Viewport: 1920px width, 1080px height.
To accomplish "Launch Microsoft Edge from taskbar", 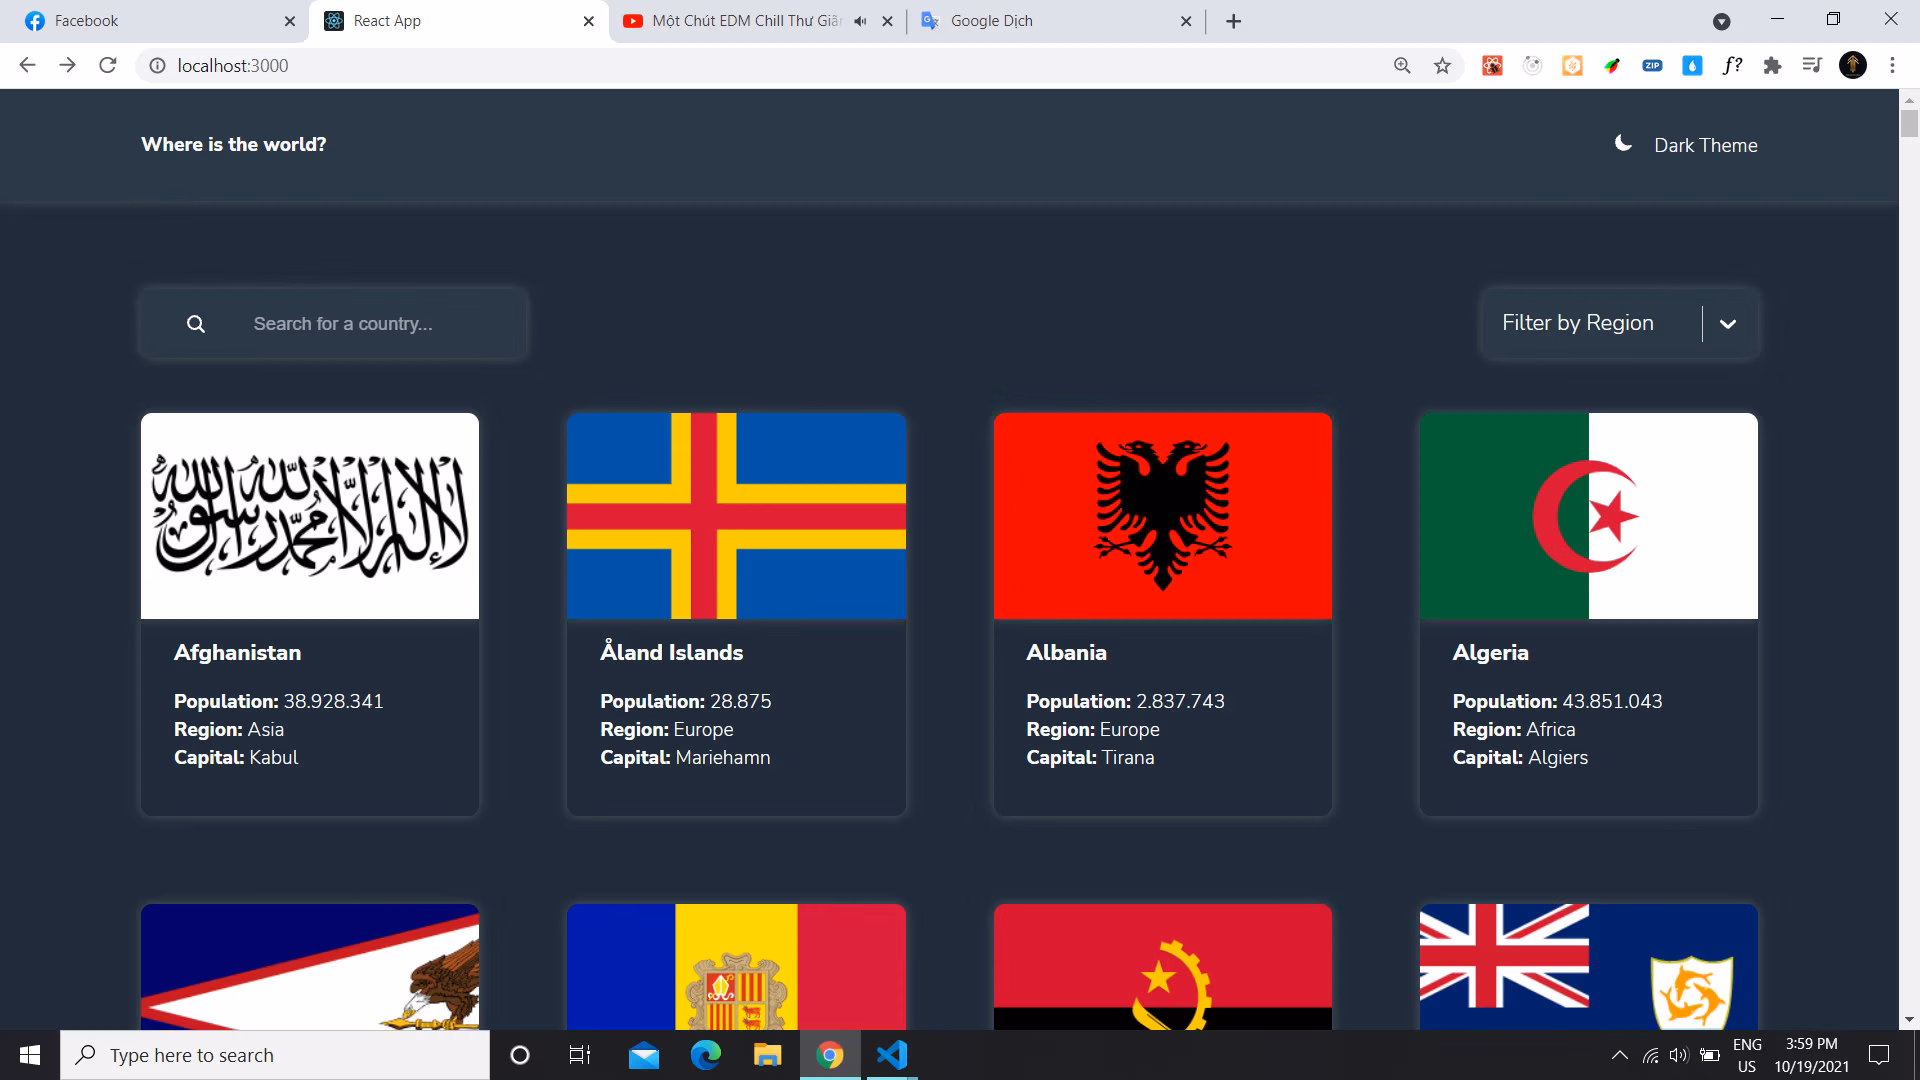I will (x=706, y=1055).
